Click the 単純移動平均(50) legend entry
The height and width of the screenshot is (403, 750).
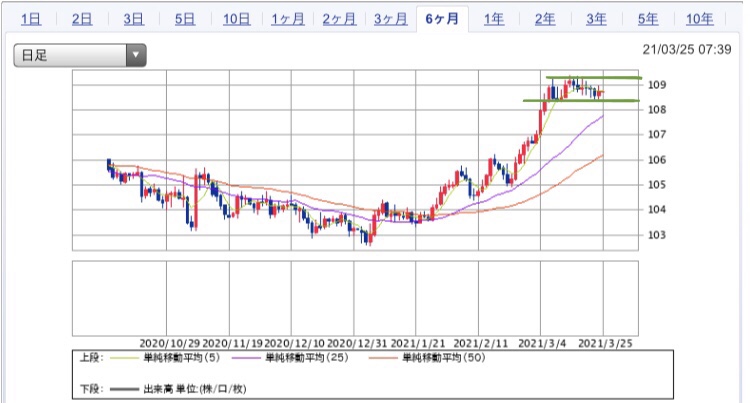pyautogui.click(x=444, y=358)
